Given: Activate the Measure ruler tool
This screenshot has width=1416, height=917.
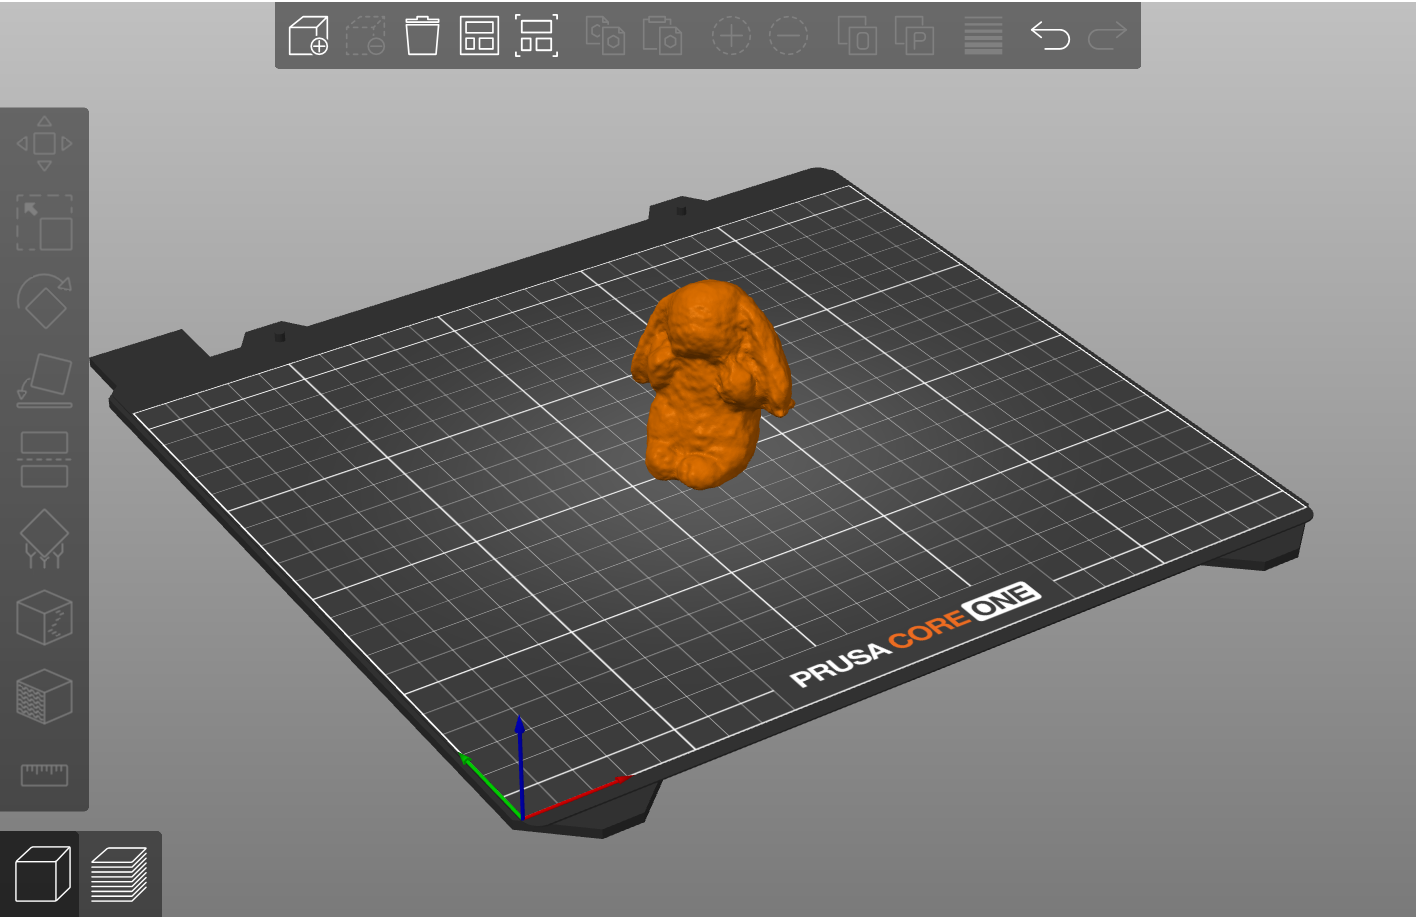Looking at the screenshot, I should [x=44, y=774].
